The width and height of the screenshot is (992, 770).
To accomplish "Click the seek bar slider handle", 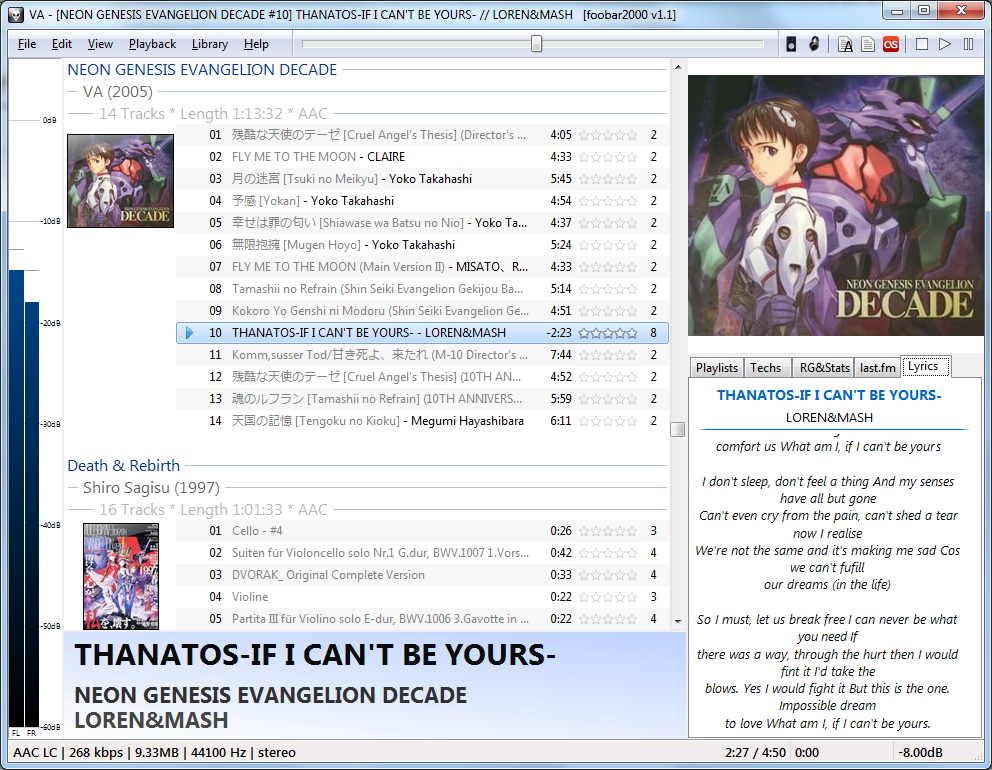I will [536, 44].
